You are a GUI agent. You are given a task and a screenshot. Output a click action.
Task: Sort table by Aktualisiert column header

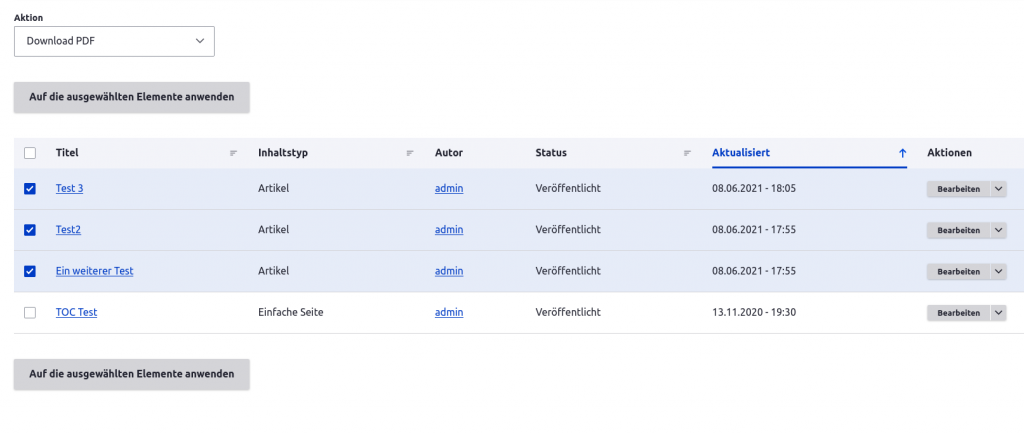tap(740, 153)
